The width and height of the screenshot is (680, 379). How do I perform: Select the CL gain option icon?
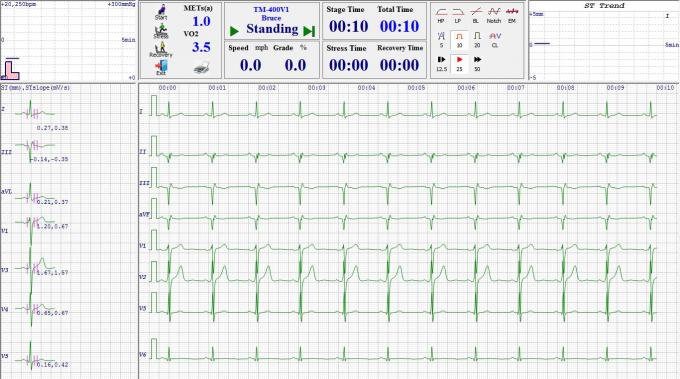[495, 40]
